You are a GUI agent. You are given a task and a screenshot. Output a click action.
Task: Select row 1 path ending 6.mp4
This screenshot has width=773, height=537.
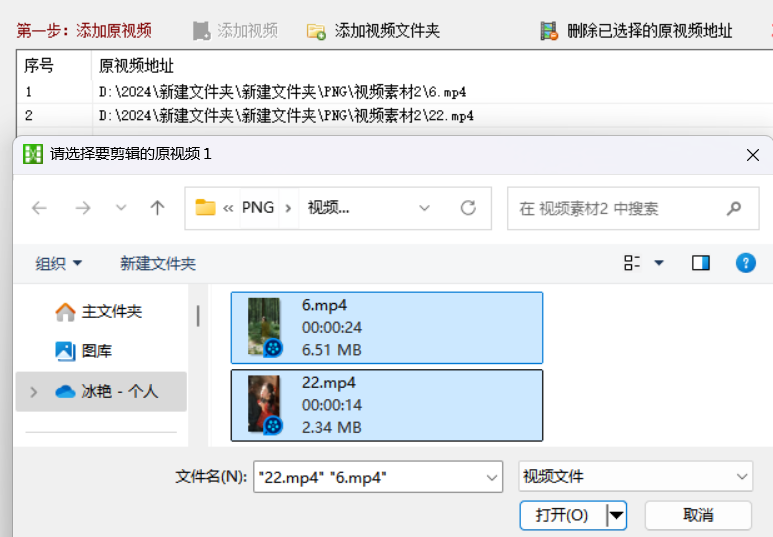(282, 92)
